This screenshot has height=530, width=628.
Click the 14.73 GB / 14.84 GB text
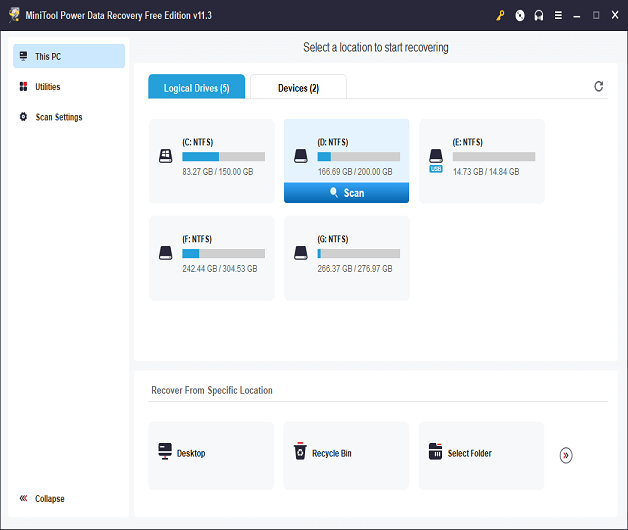[486, 171]
